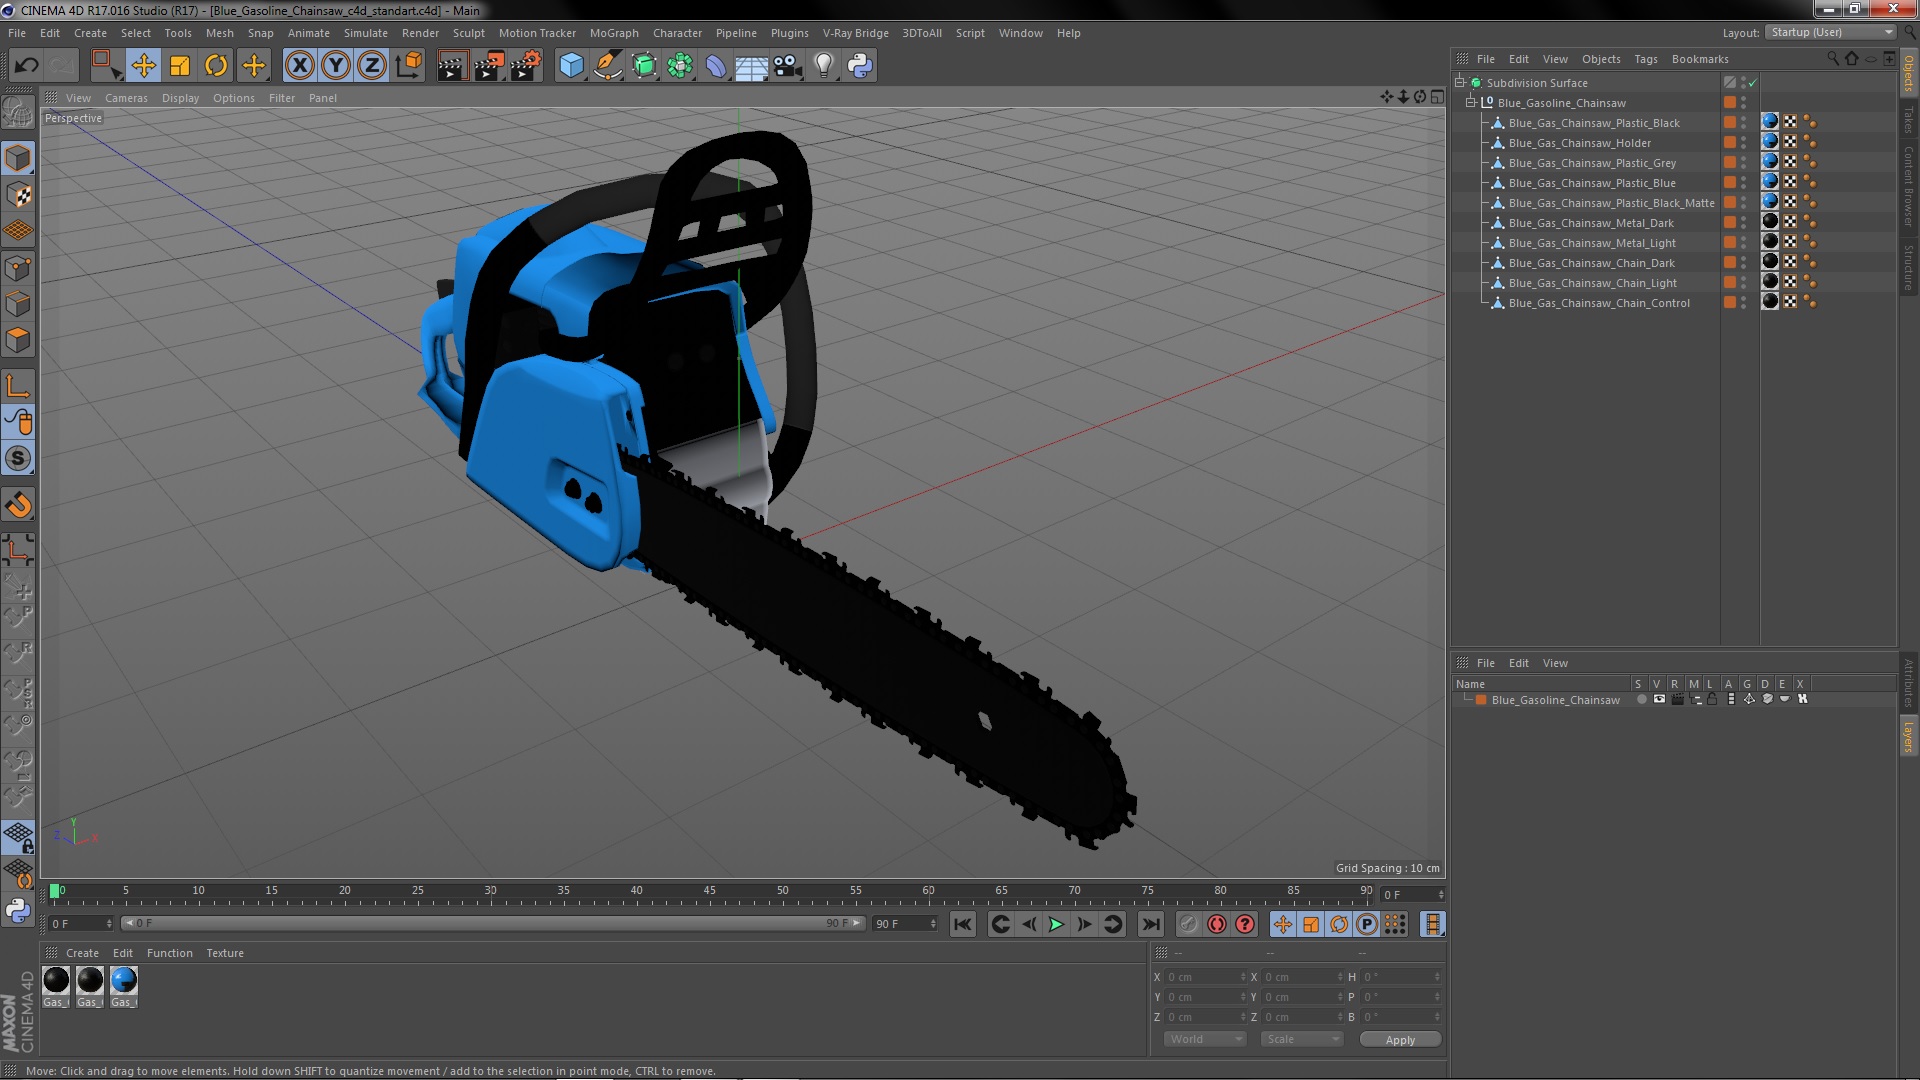Toggle coordinate system icon

409,66
